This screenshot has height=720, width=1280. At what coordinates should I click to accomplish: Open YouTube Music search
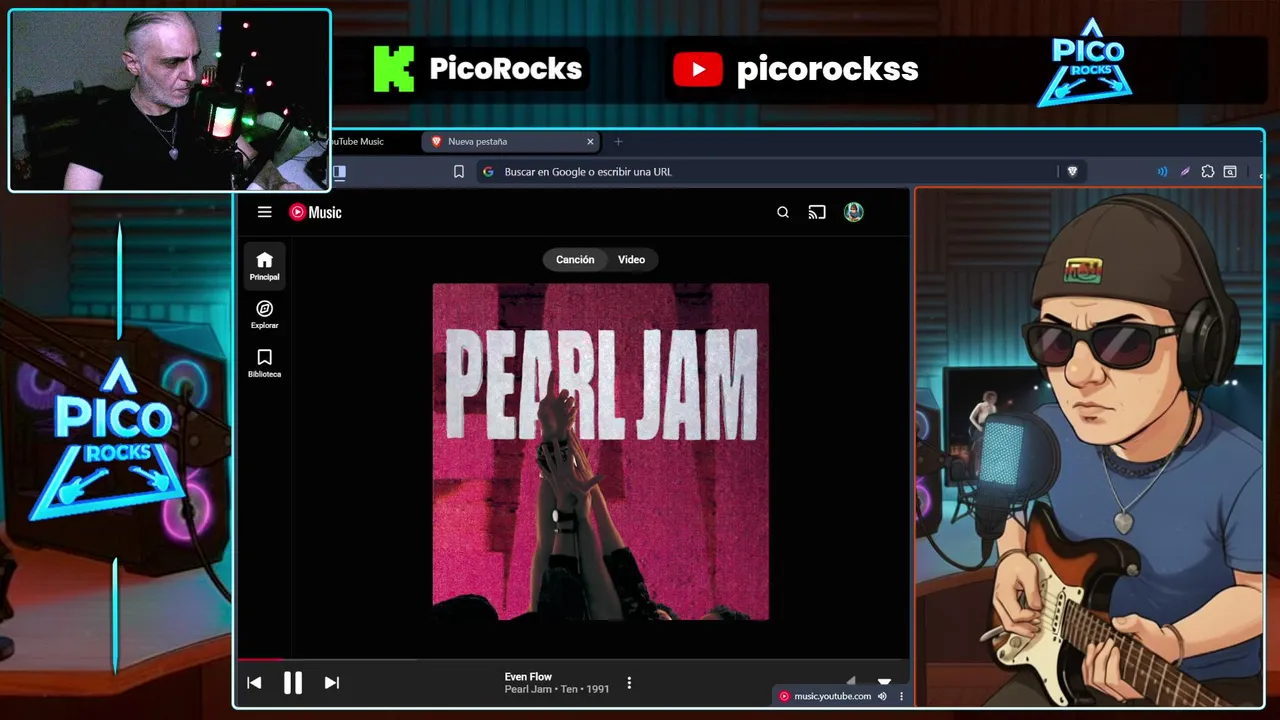point(783,212)
